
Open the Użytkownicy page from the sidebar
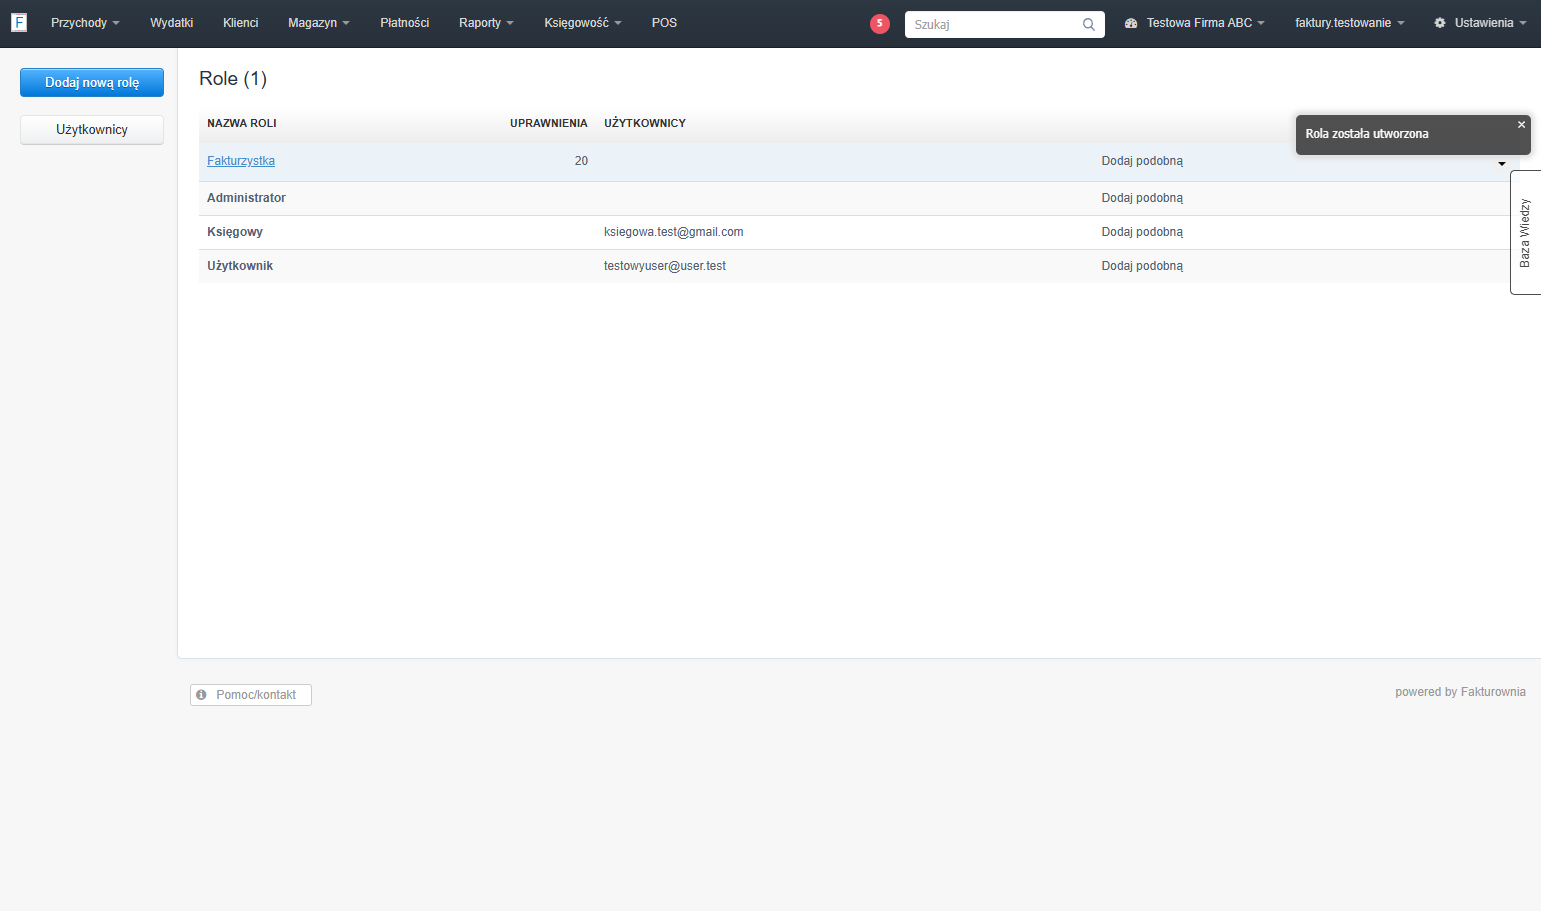pos(92,130)
